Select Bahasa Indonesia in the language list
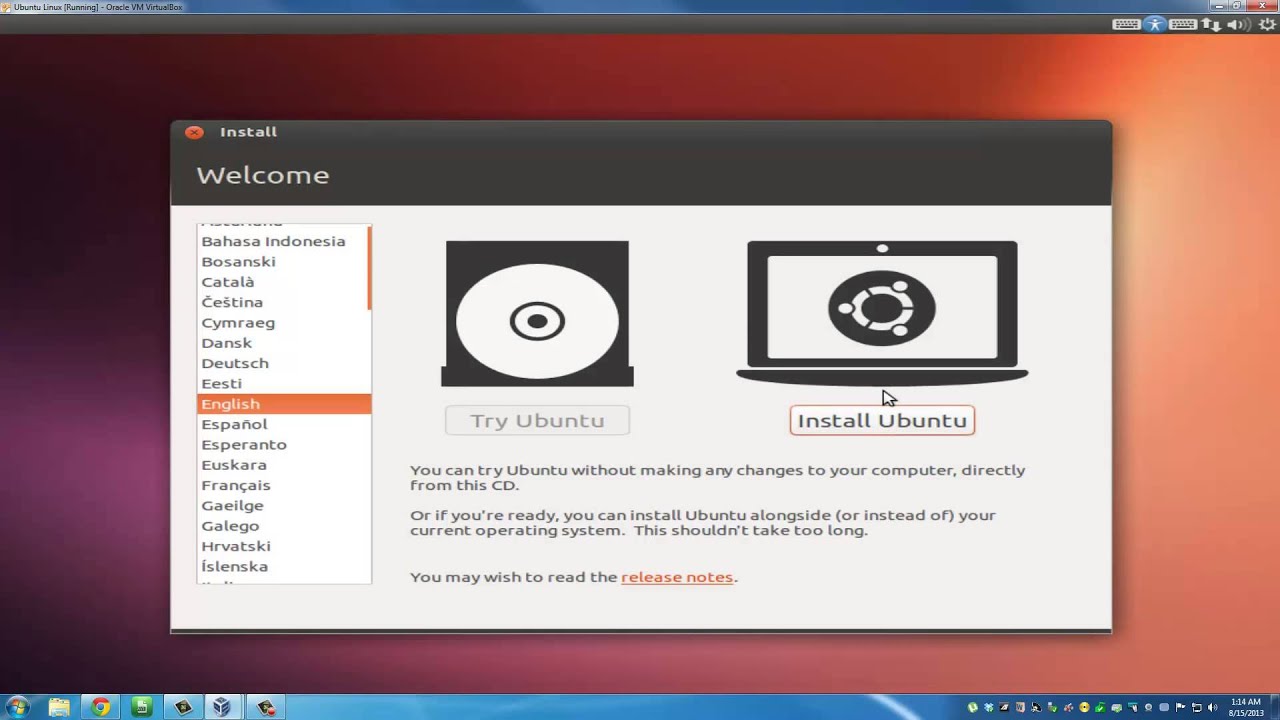The height and width of the screenshot is (720, 1280). pyautogui.click(x=283, y=241)
